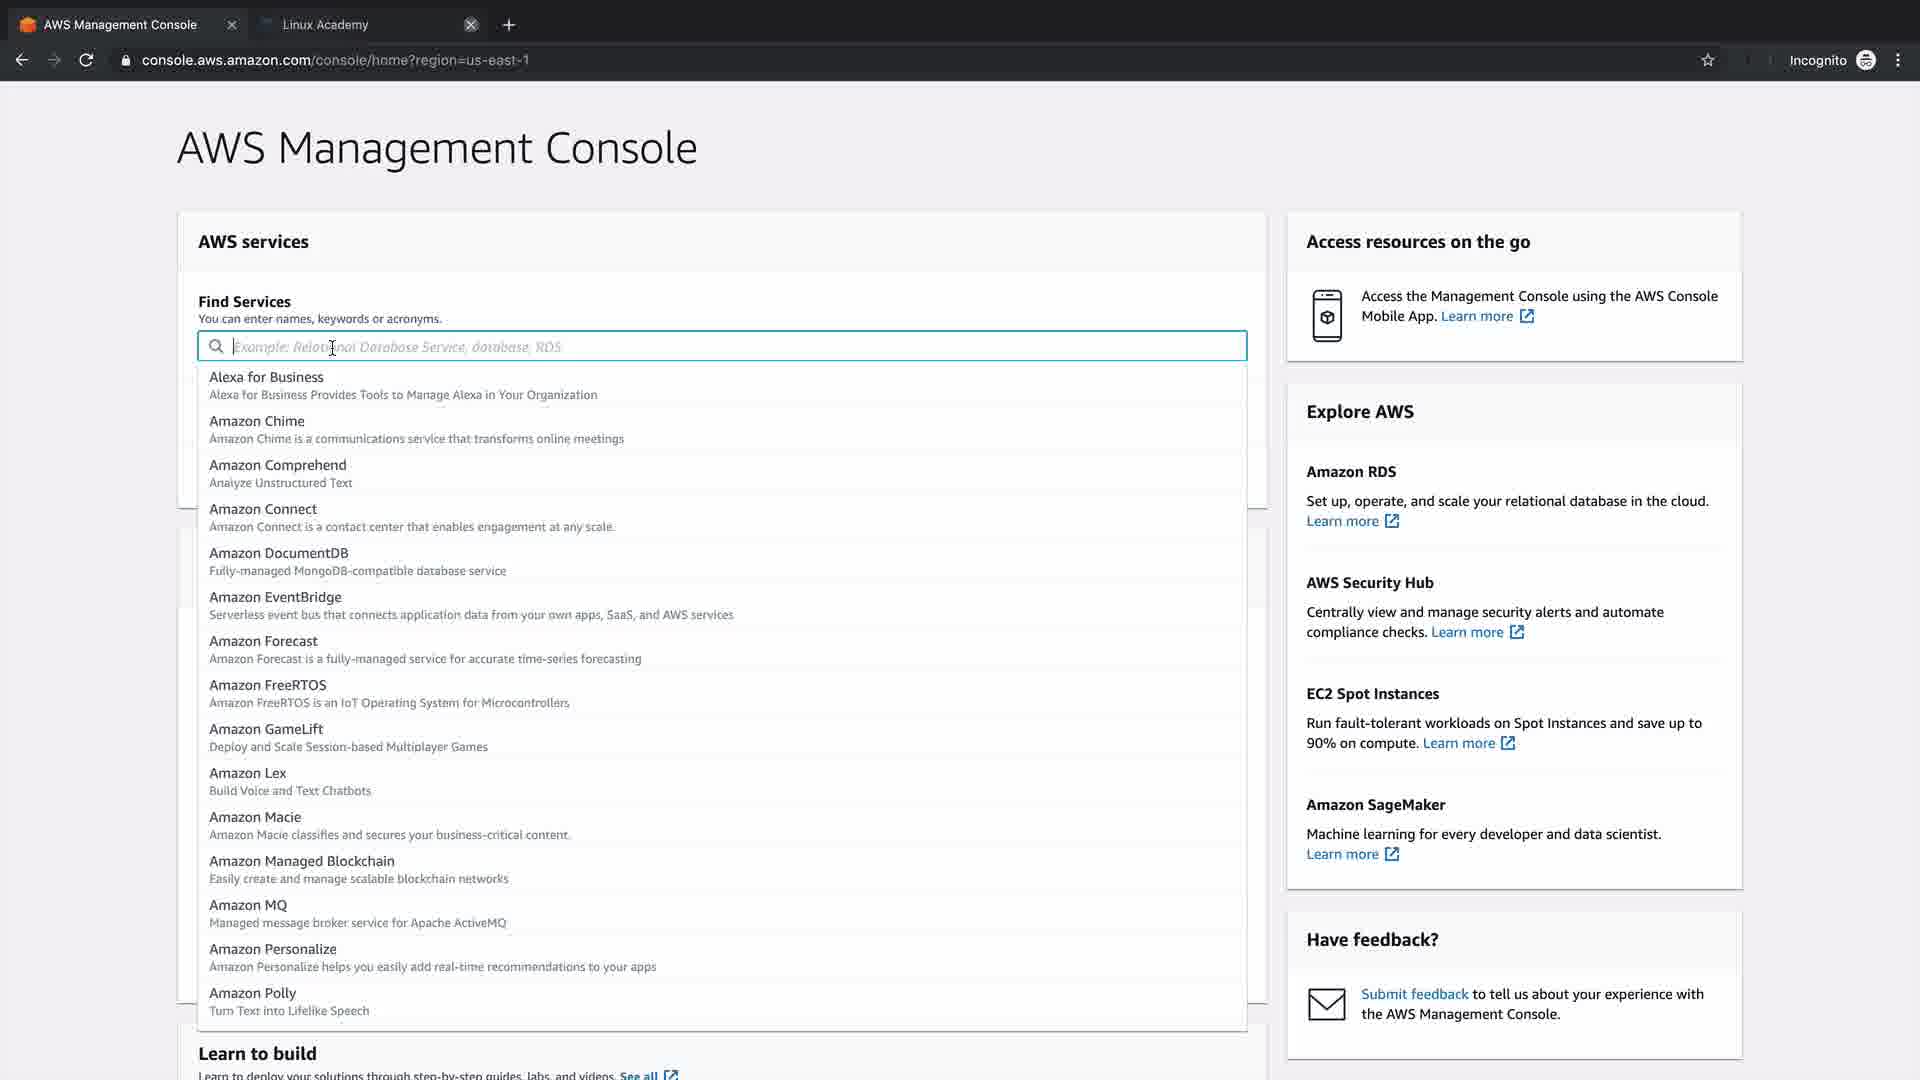
Task: Click the mobile phone app icon
Action: (1327, 316)
